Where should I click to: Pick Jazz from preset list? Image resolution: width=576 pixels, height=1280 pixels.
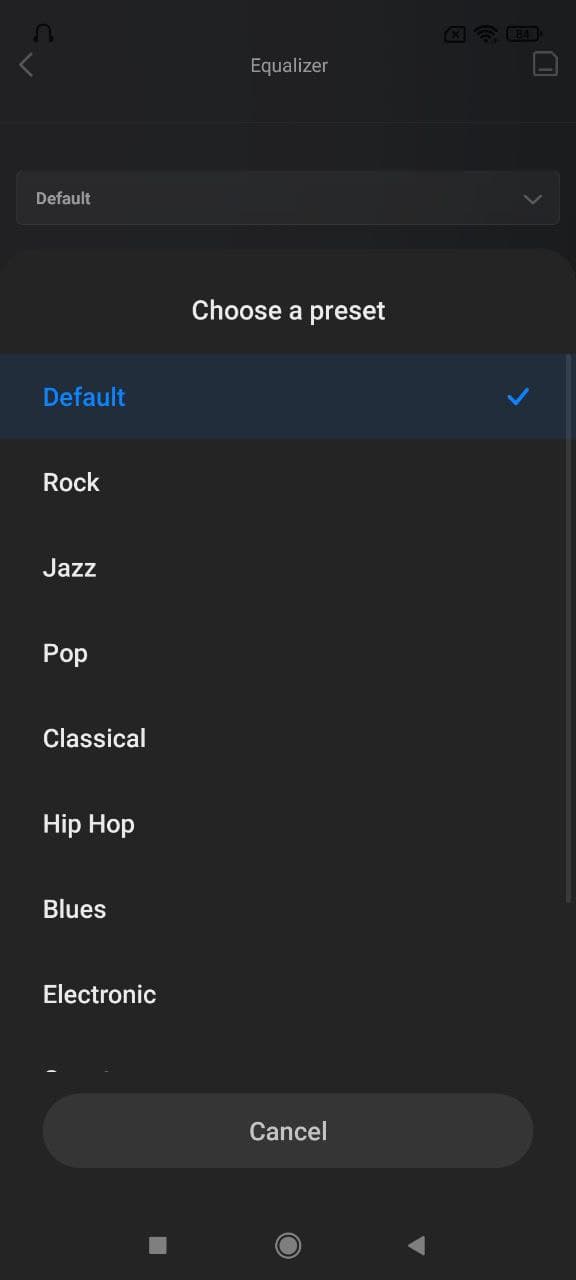(288, 568)
